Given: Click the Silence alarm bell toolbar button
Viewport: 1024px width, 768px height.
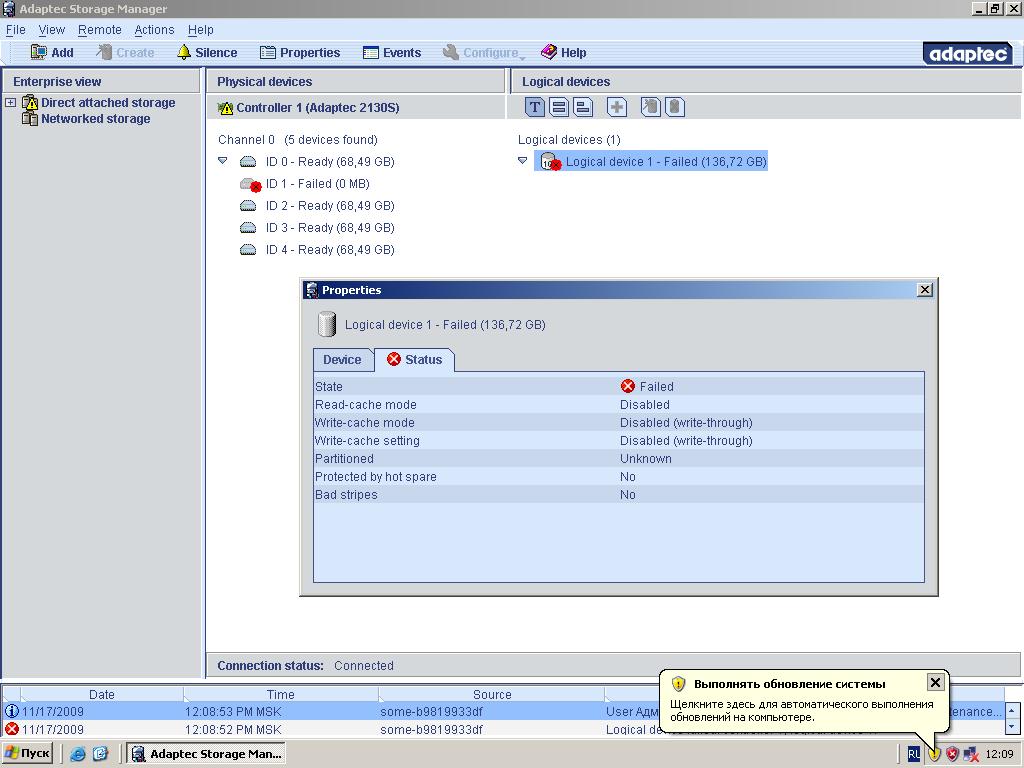Looking at the screenshot, I should pos(207,53).
